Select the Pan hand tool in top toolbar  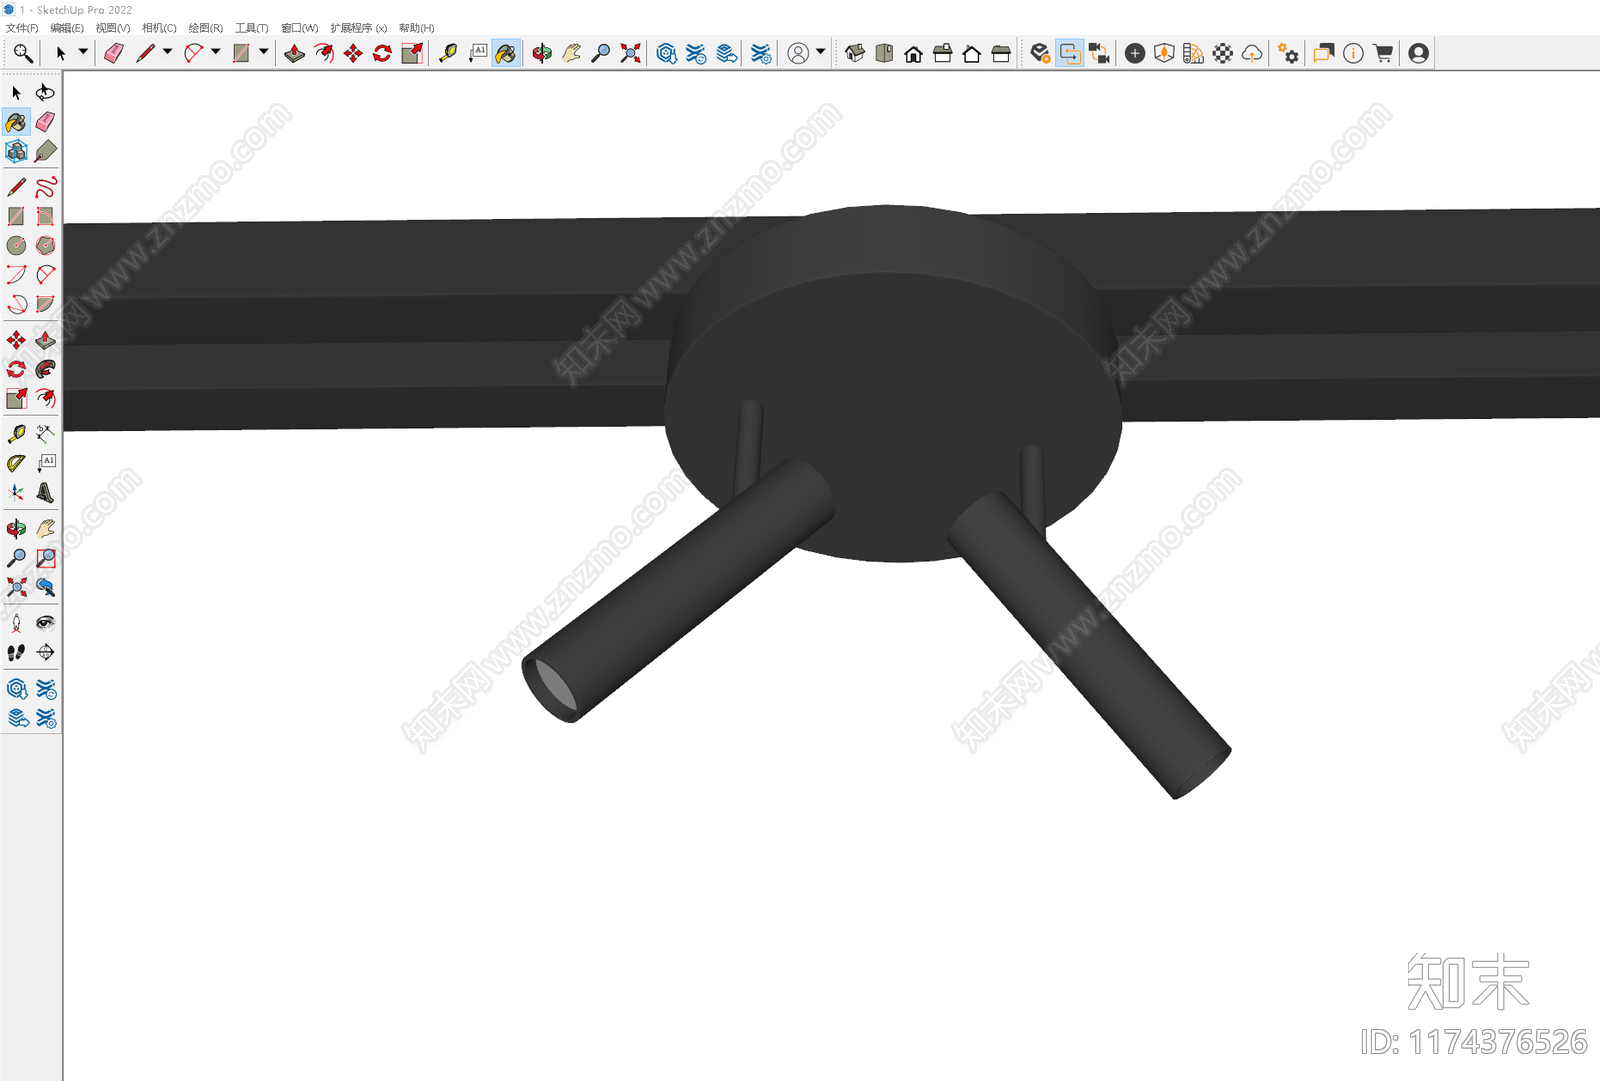point(572,53)
